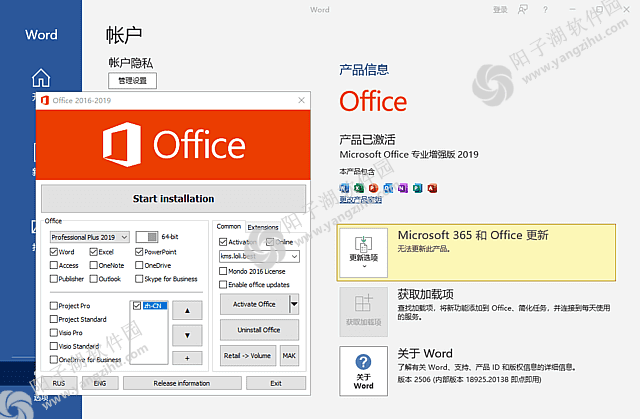Click the help question mark in Word title bar
The width and height of the screenshot is (640, 419).
pyautogui.click(x=545, y=10)
